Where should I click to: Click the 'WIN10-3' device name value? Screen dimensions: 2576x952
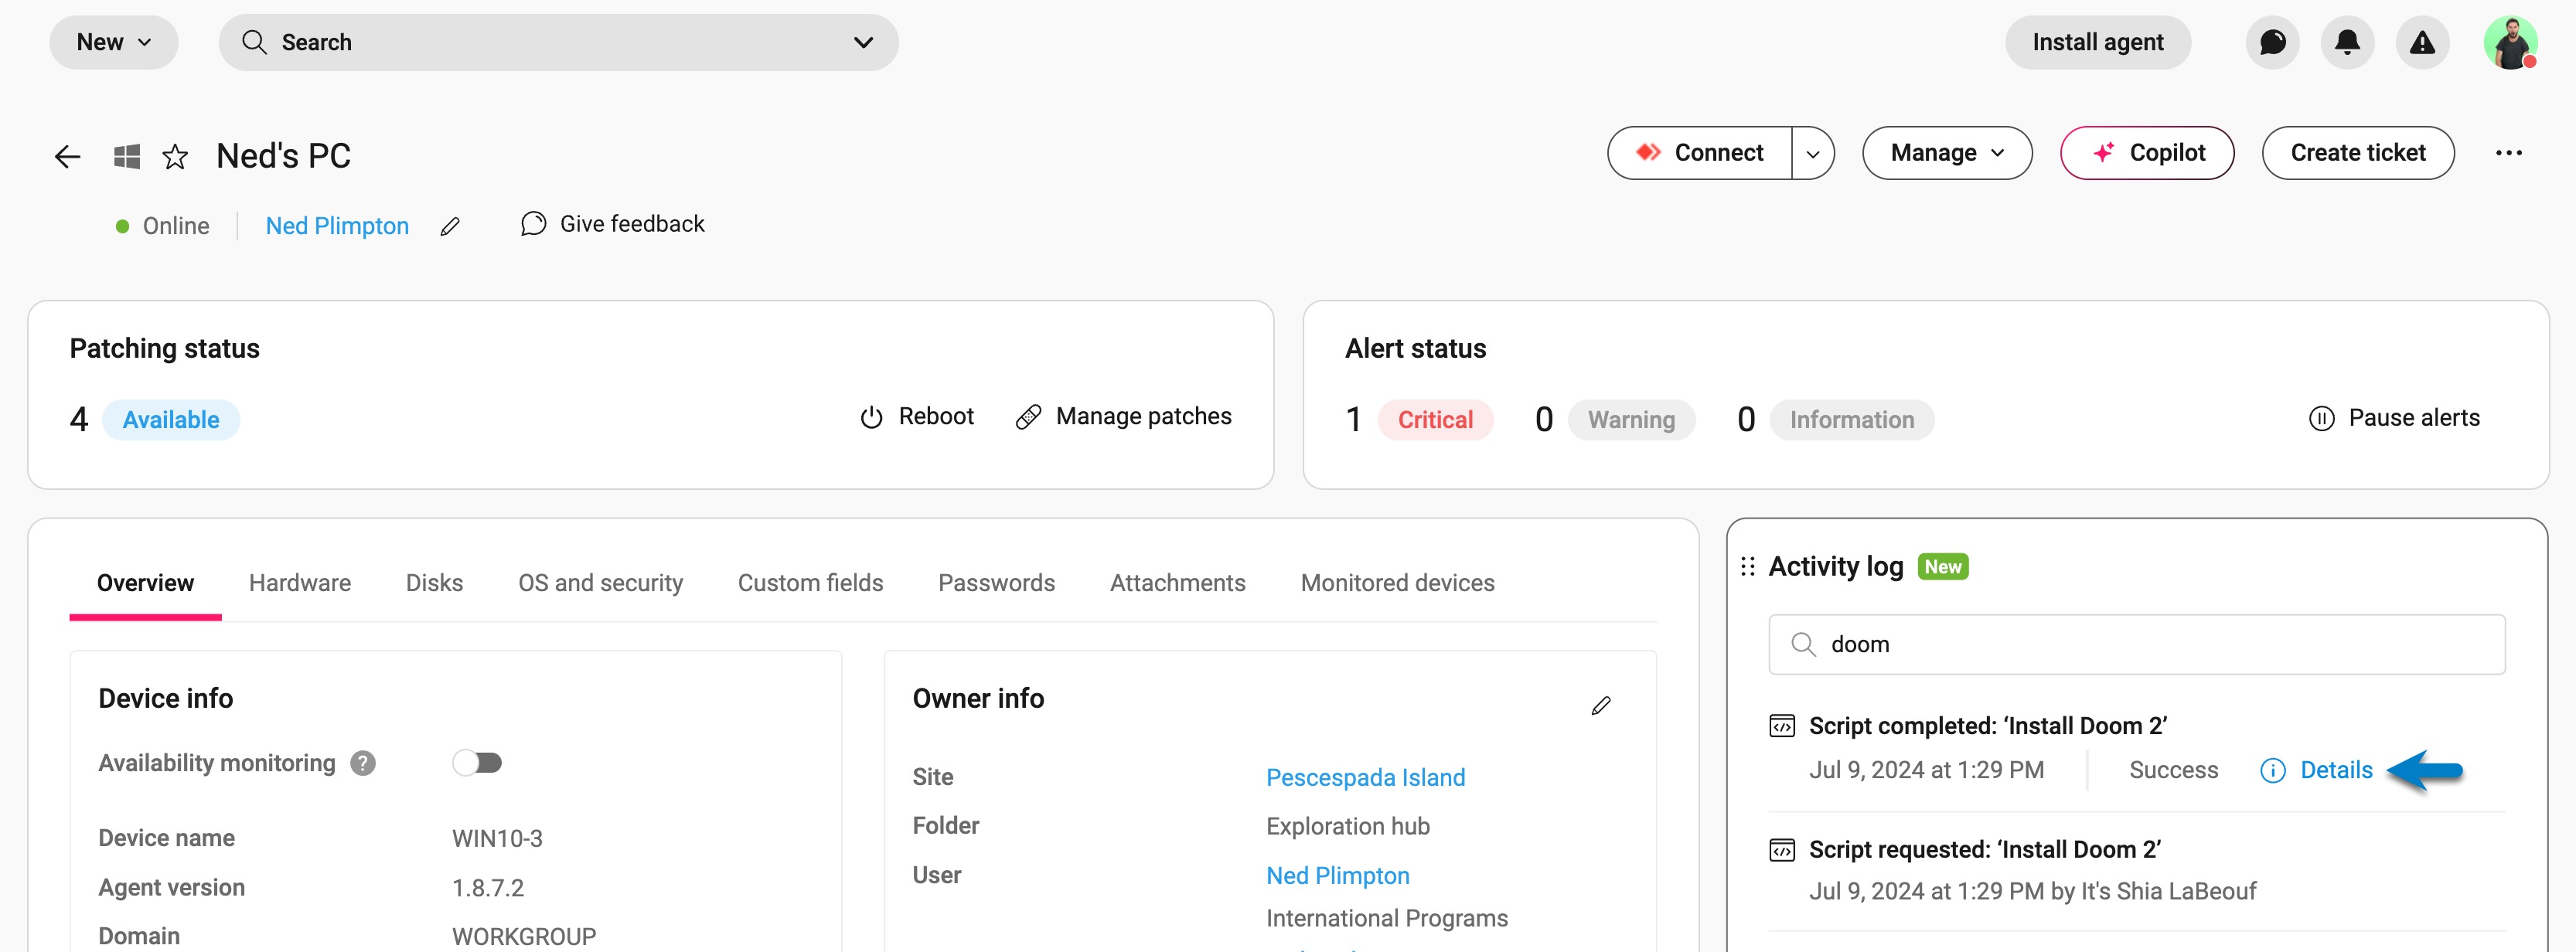pyautogui.click(x=497, y=839)
